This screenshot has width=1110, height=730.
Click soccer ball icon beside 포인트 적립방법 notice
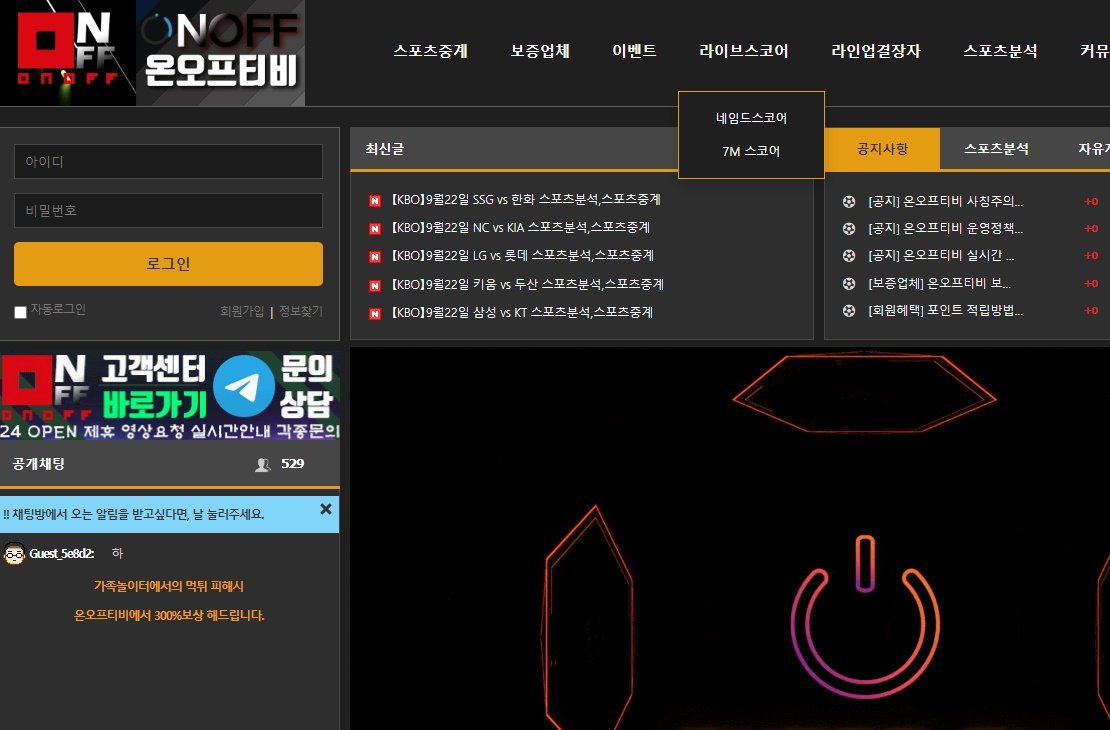tap(849, 311)
